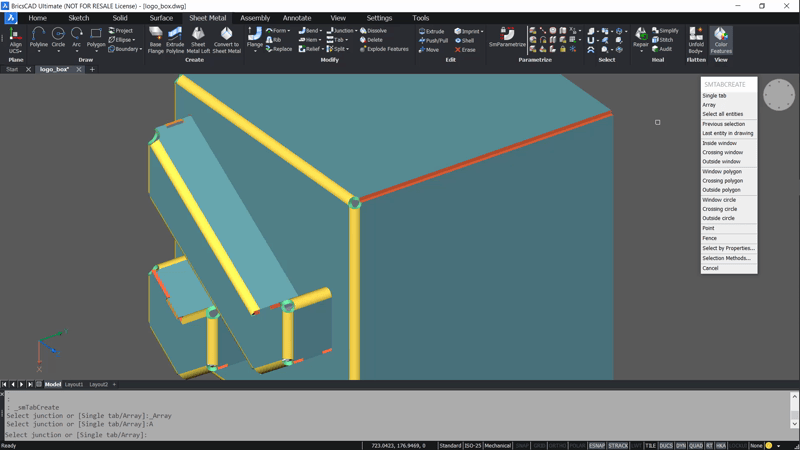800x450 pixels.
Task: Click the Stitch heal tool
Action: [662, 40]
